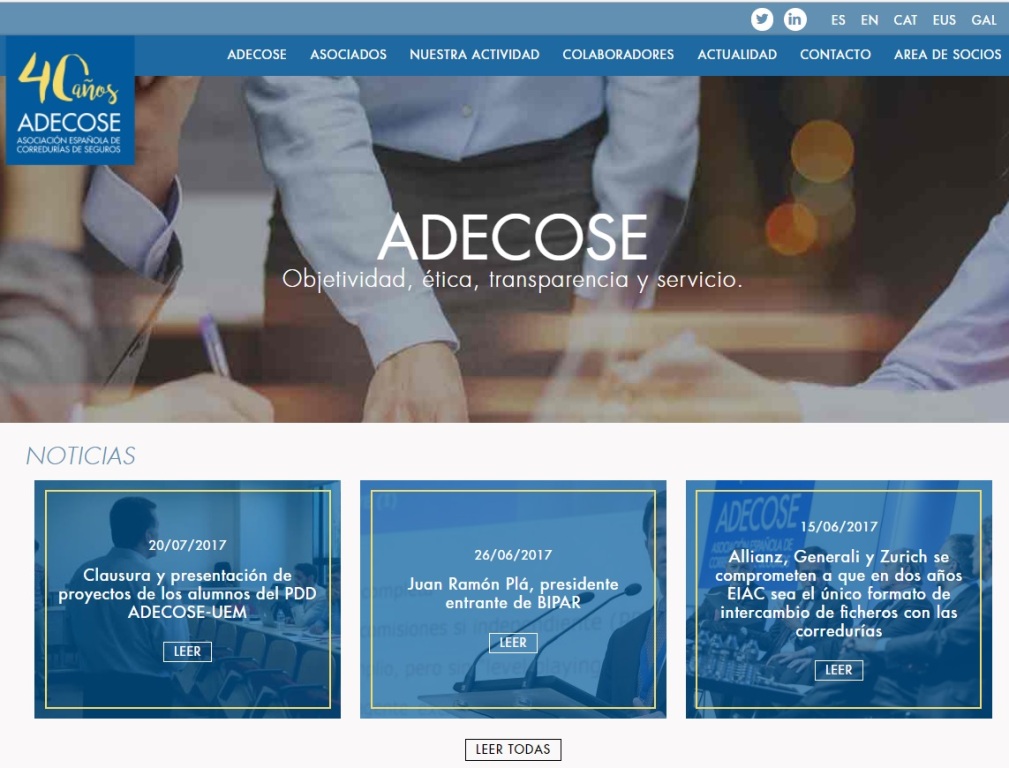
Task: Switch language to ES
Action: click(838, 20)
